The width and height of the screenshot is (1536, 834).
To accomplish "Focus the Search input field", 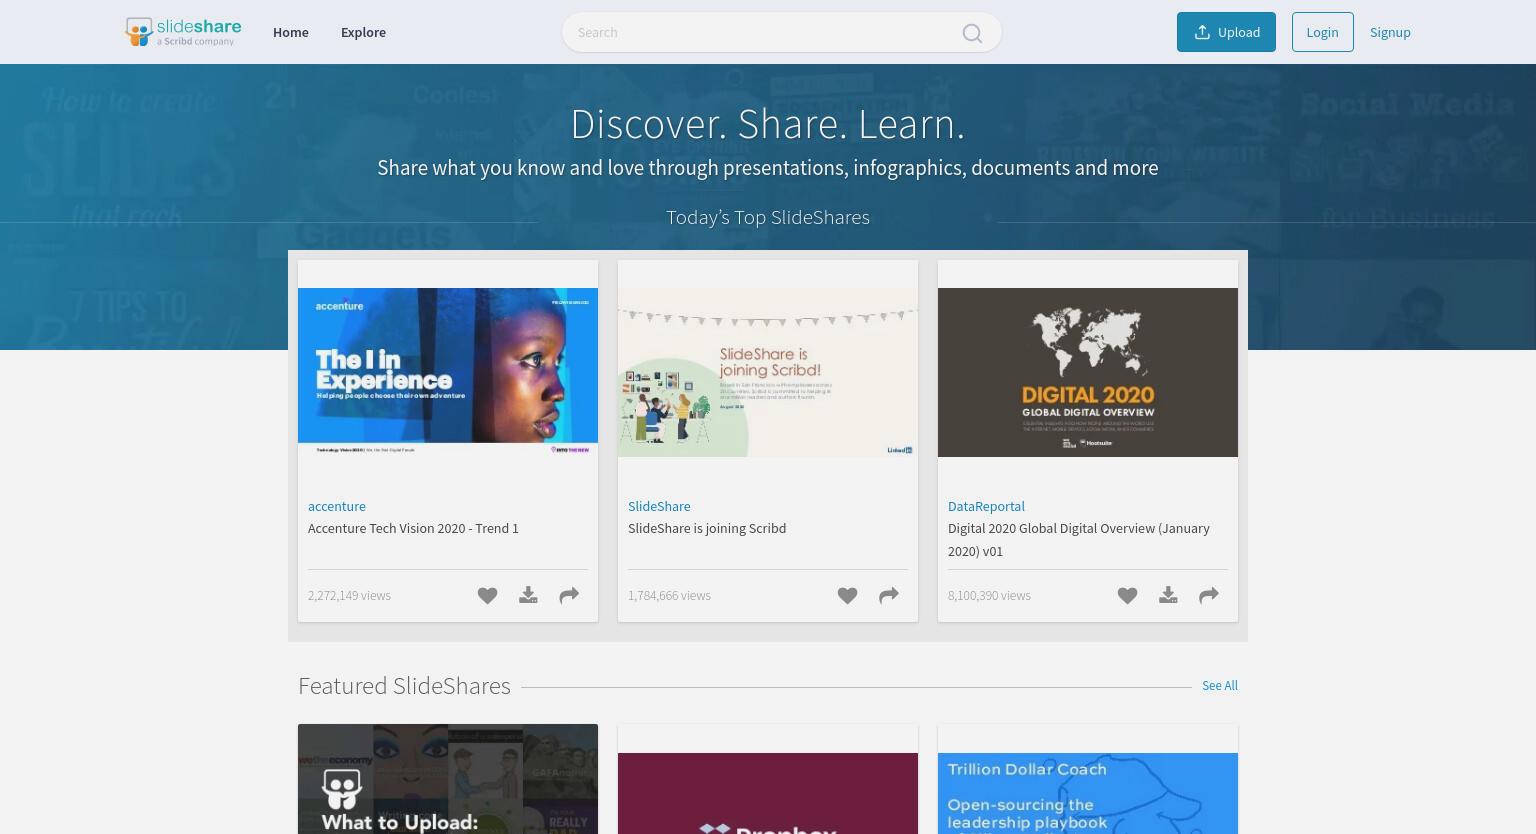I will tap(781, 32).
